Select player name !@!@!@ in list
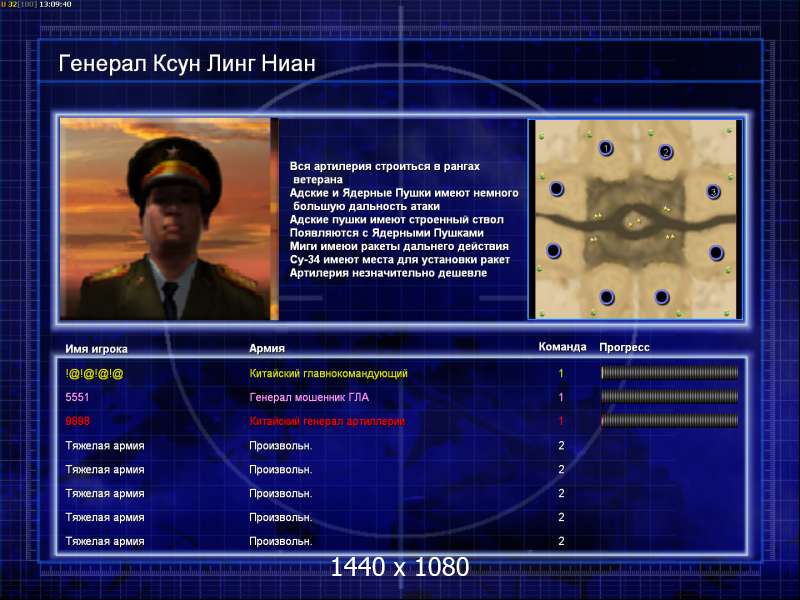 pos(94,373)
